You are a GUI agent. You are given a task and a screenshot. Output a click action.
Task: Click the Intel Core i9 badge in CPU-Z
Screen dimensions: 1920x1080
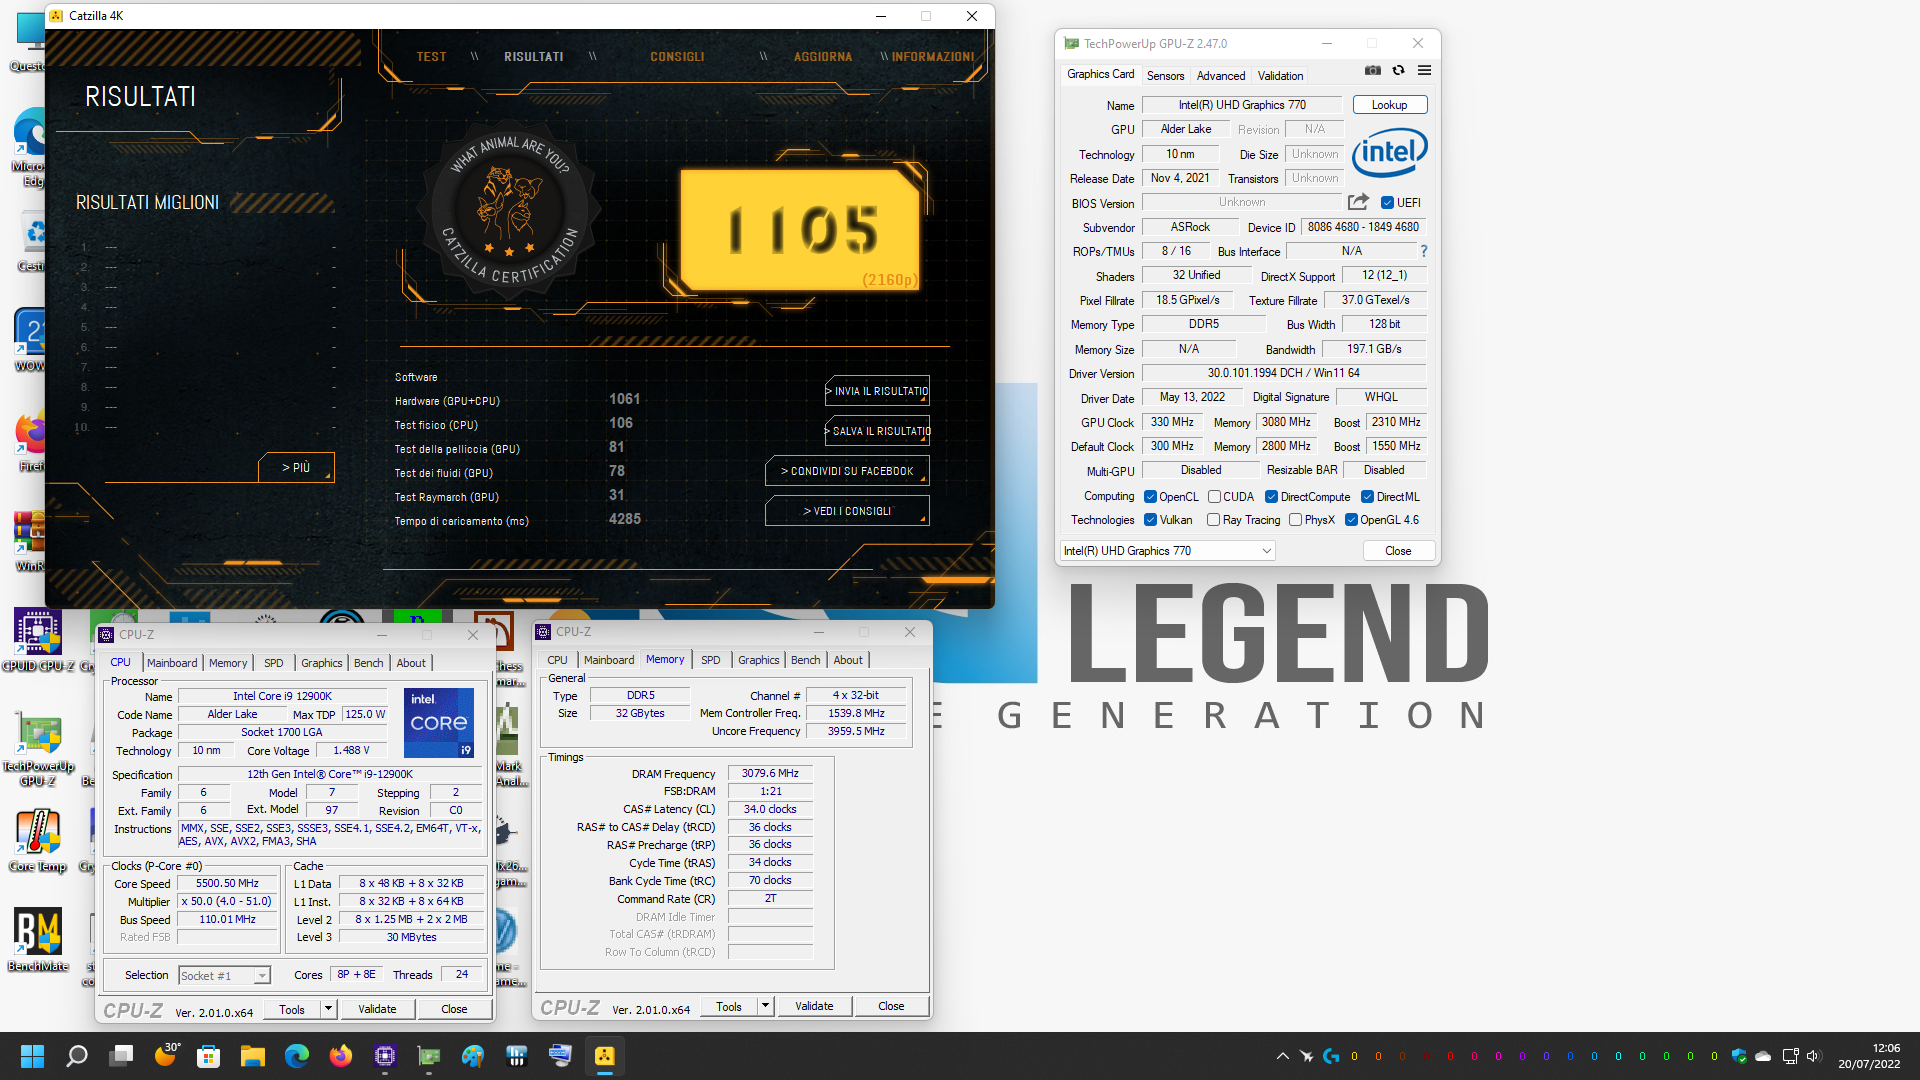pyautogui.click(x=439, y=722)
